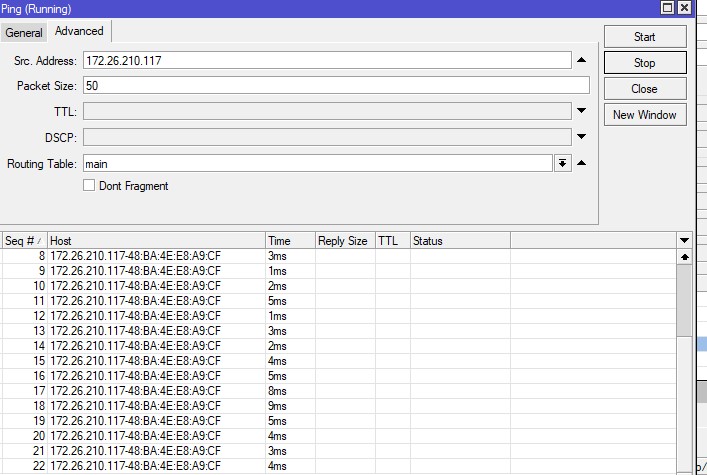707x475 pixels.
Task: Select the ping row with Seq 14
Action: click(x=338, y=346)
